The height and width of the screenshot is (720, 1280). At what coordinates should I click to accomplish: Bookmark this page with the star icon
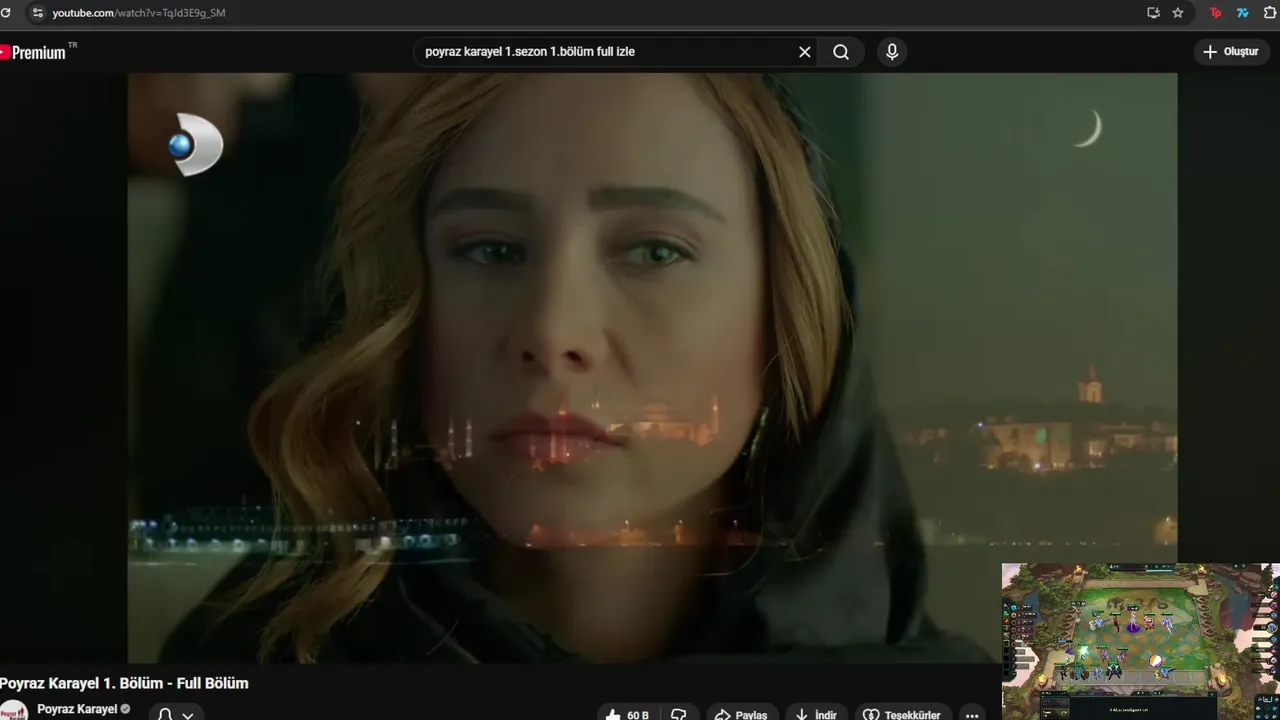tap(1178, 13)
